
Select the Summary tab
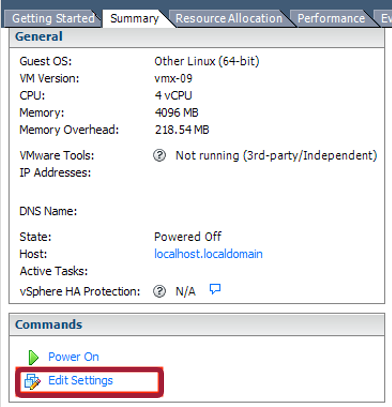click(x=135, y=18)
